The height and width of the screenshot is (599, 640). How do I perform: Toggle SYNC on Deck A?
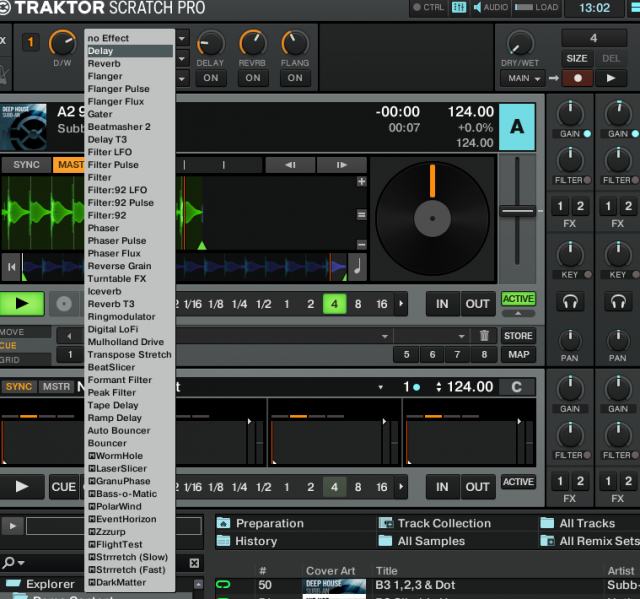click(26, 165)
